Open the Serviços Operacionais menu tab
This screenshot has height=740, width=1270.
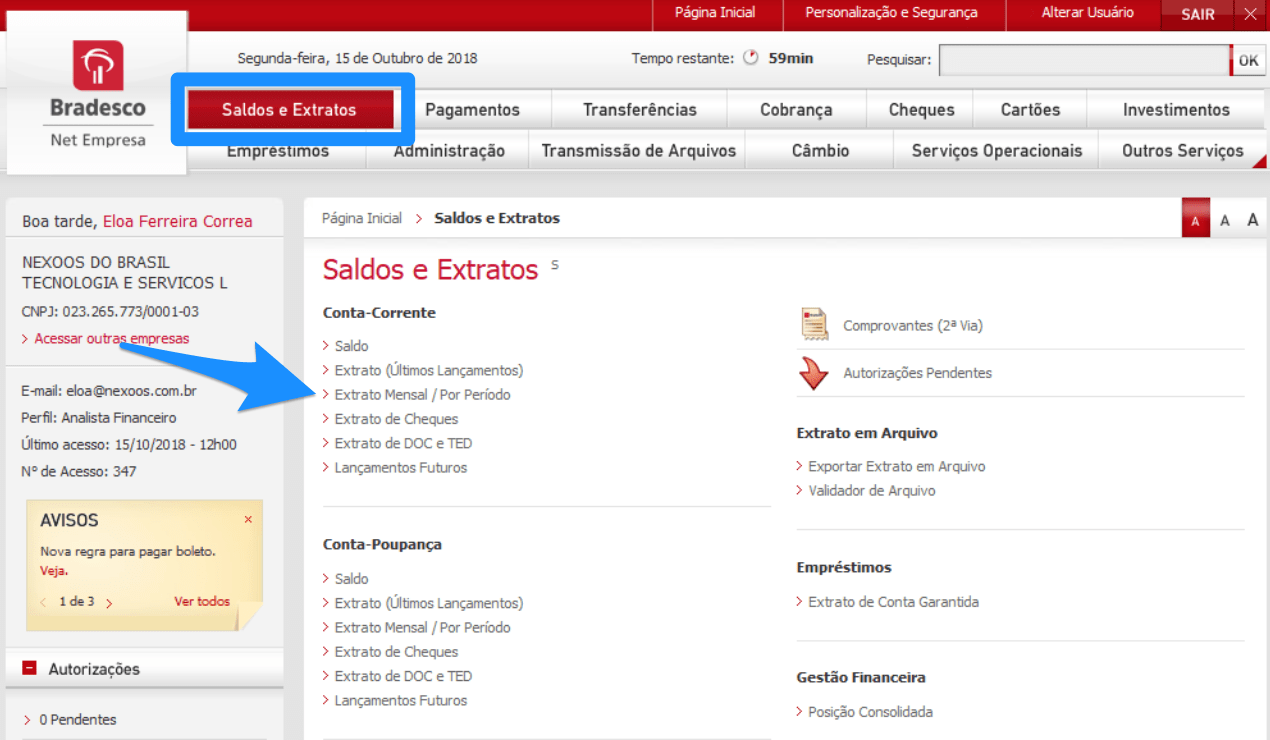click(996, 151)
